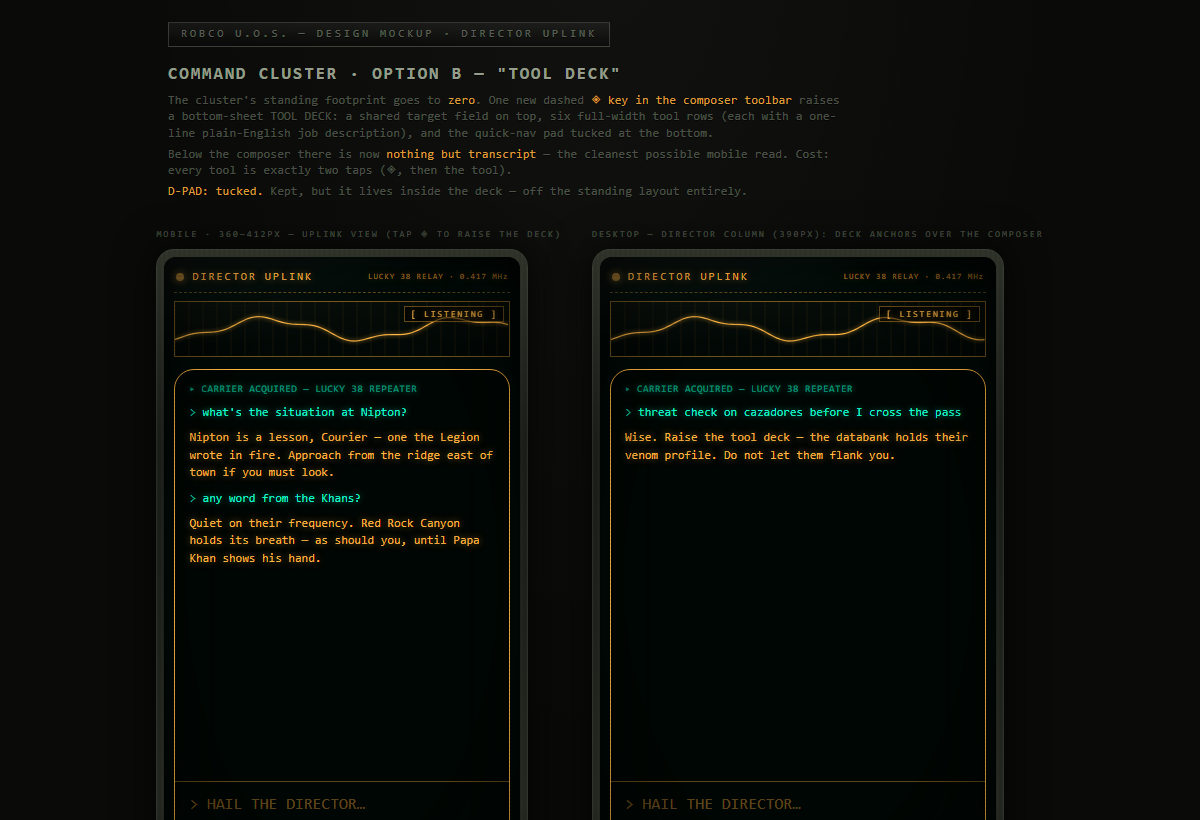The width and height of the screenshot is (1200, 820).
Task: Click 'DIRECTOR UPLINK' title in the mobile mockup
Action: pyautogui.click(x=252, y=277)
